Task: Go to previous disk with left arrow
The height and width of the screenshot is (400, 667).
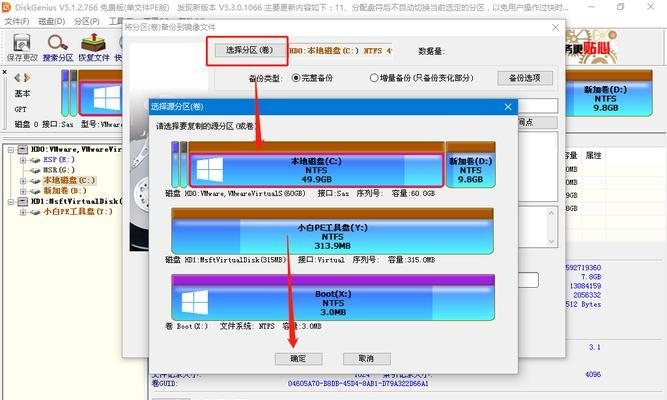Action: [x=17, y=78]
